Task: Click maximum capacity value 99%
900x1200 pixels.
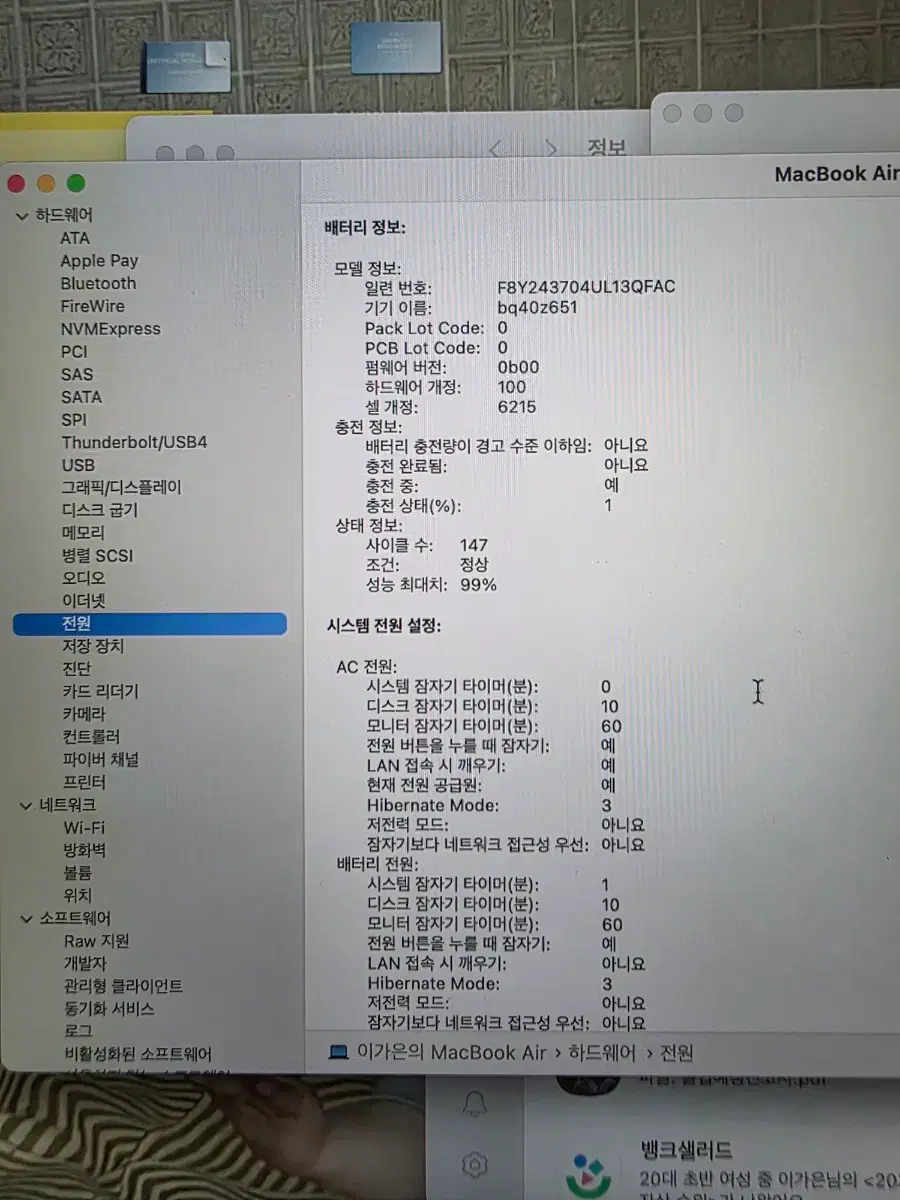Action: [x=478, y=585]
